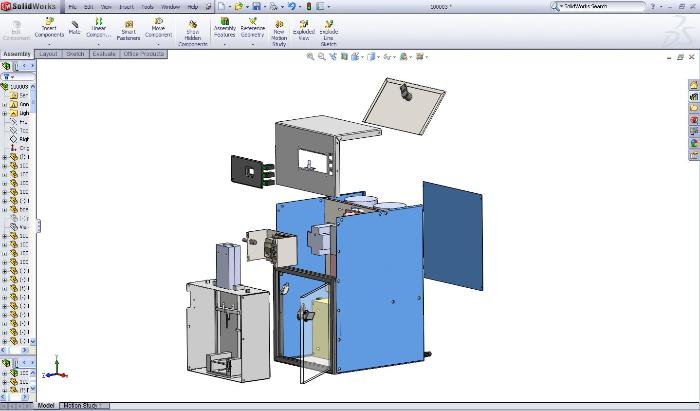Switch to the Sketch tab
Screen dimensions: 700x411
coord(75,53)
